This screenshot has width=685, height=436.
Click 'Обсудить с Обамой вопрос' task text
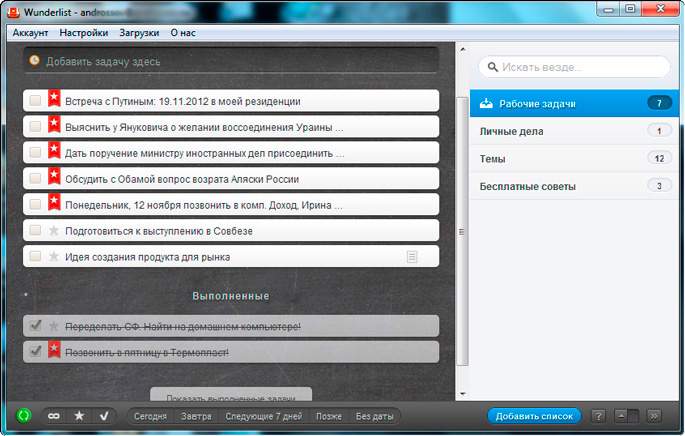pos(182,179)
